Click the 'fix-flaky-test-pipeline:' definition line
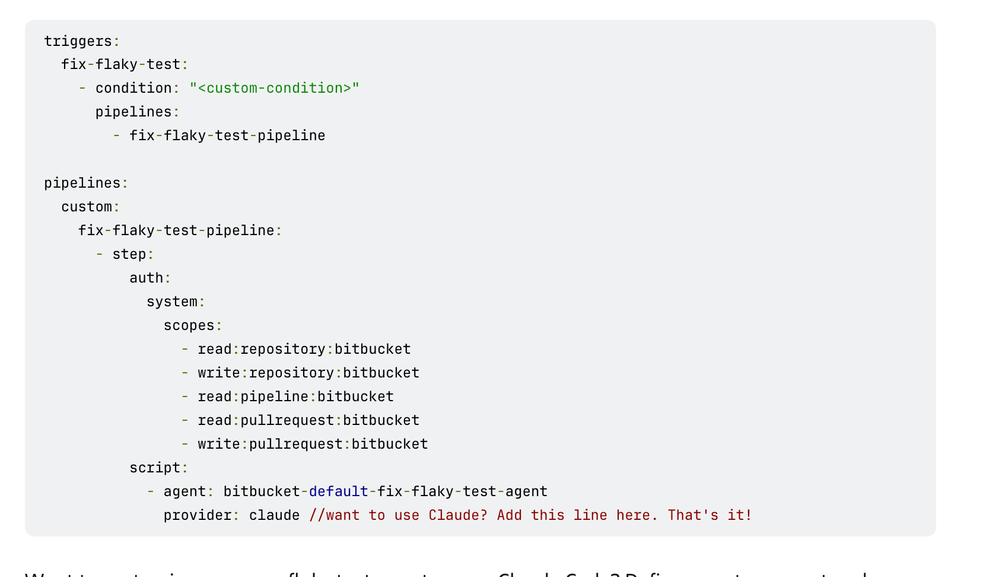Viewport: 999px width, 577px height. tap(180, 231)
